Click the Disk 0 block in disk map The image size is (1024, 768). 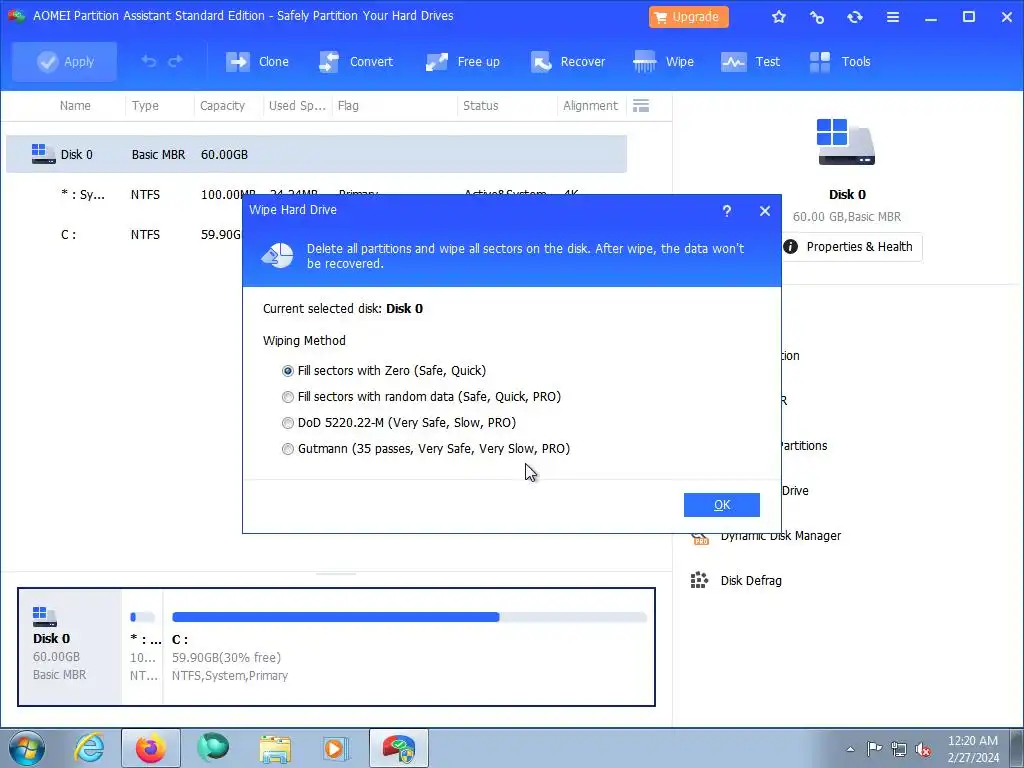[70, 647]
